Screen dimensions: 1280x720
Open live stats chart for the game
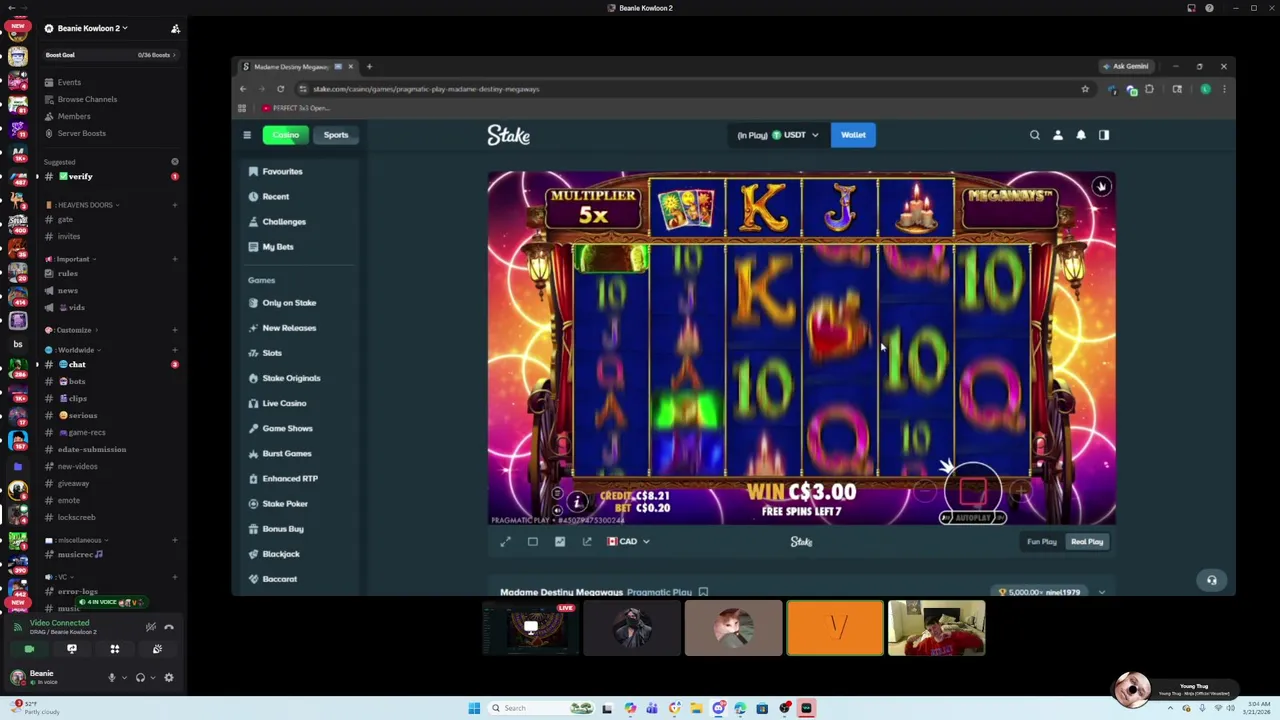click(560, 542)
